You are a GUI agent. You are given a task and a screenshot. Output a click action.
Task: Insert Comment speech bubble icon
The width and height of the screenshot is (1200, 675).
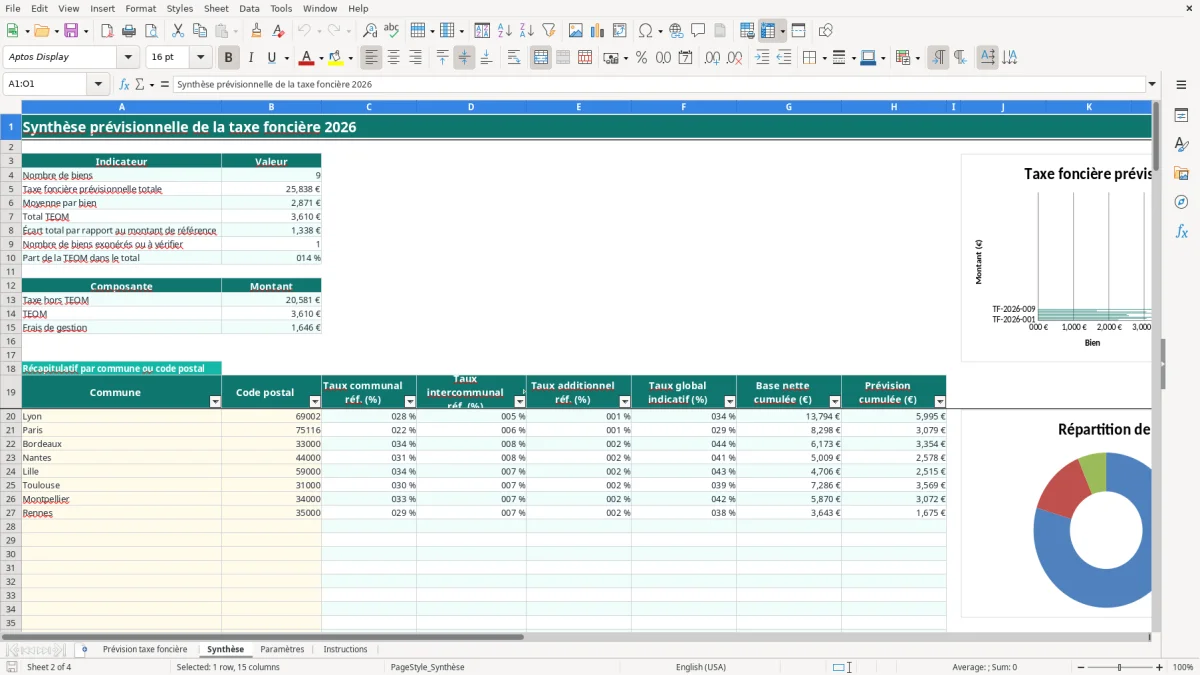click(x=698, y=31)
